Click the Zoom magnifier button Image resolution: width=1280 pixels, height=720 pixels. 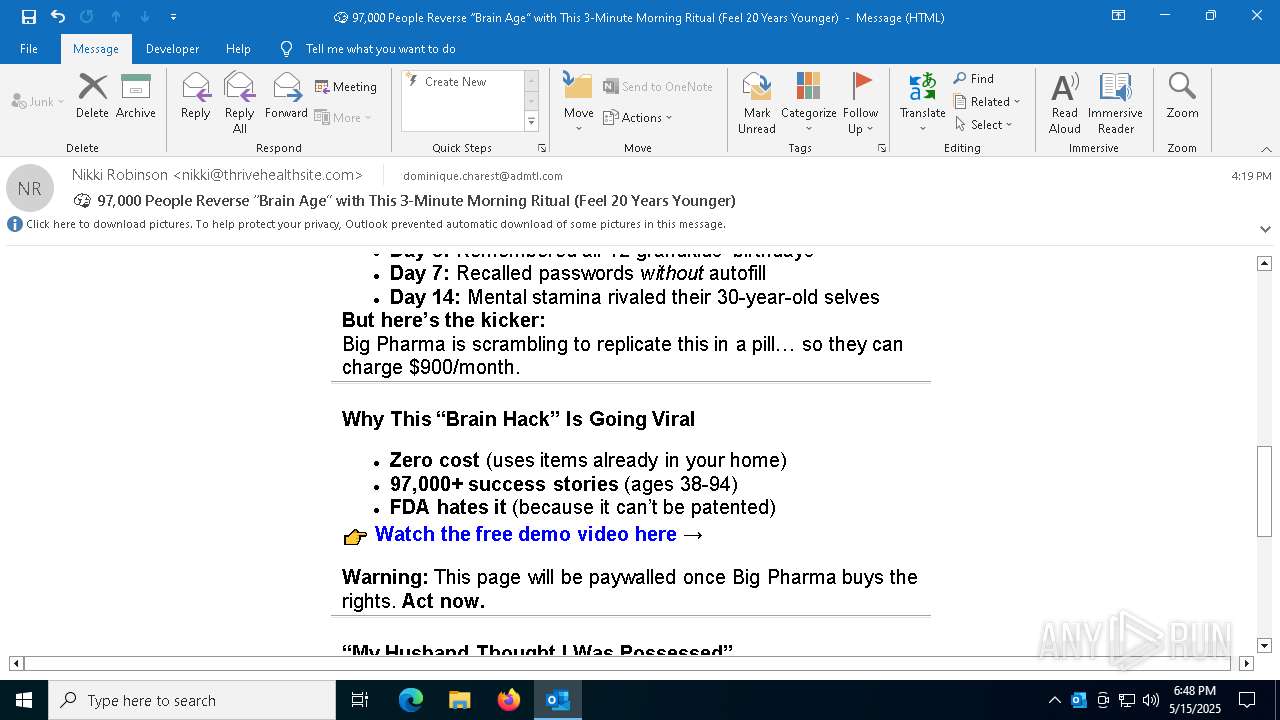[1182, 96]
